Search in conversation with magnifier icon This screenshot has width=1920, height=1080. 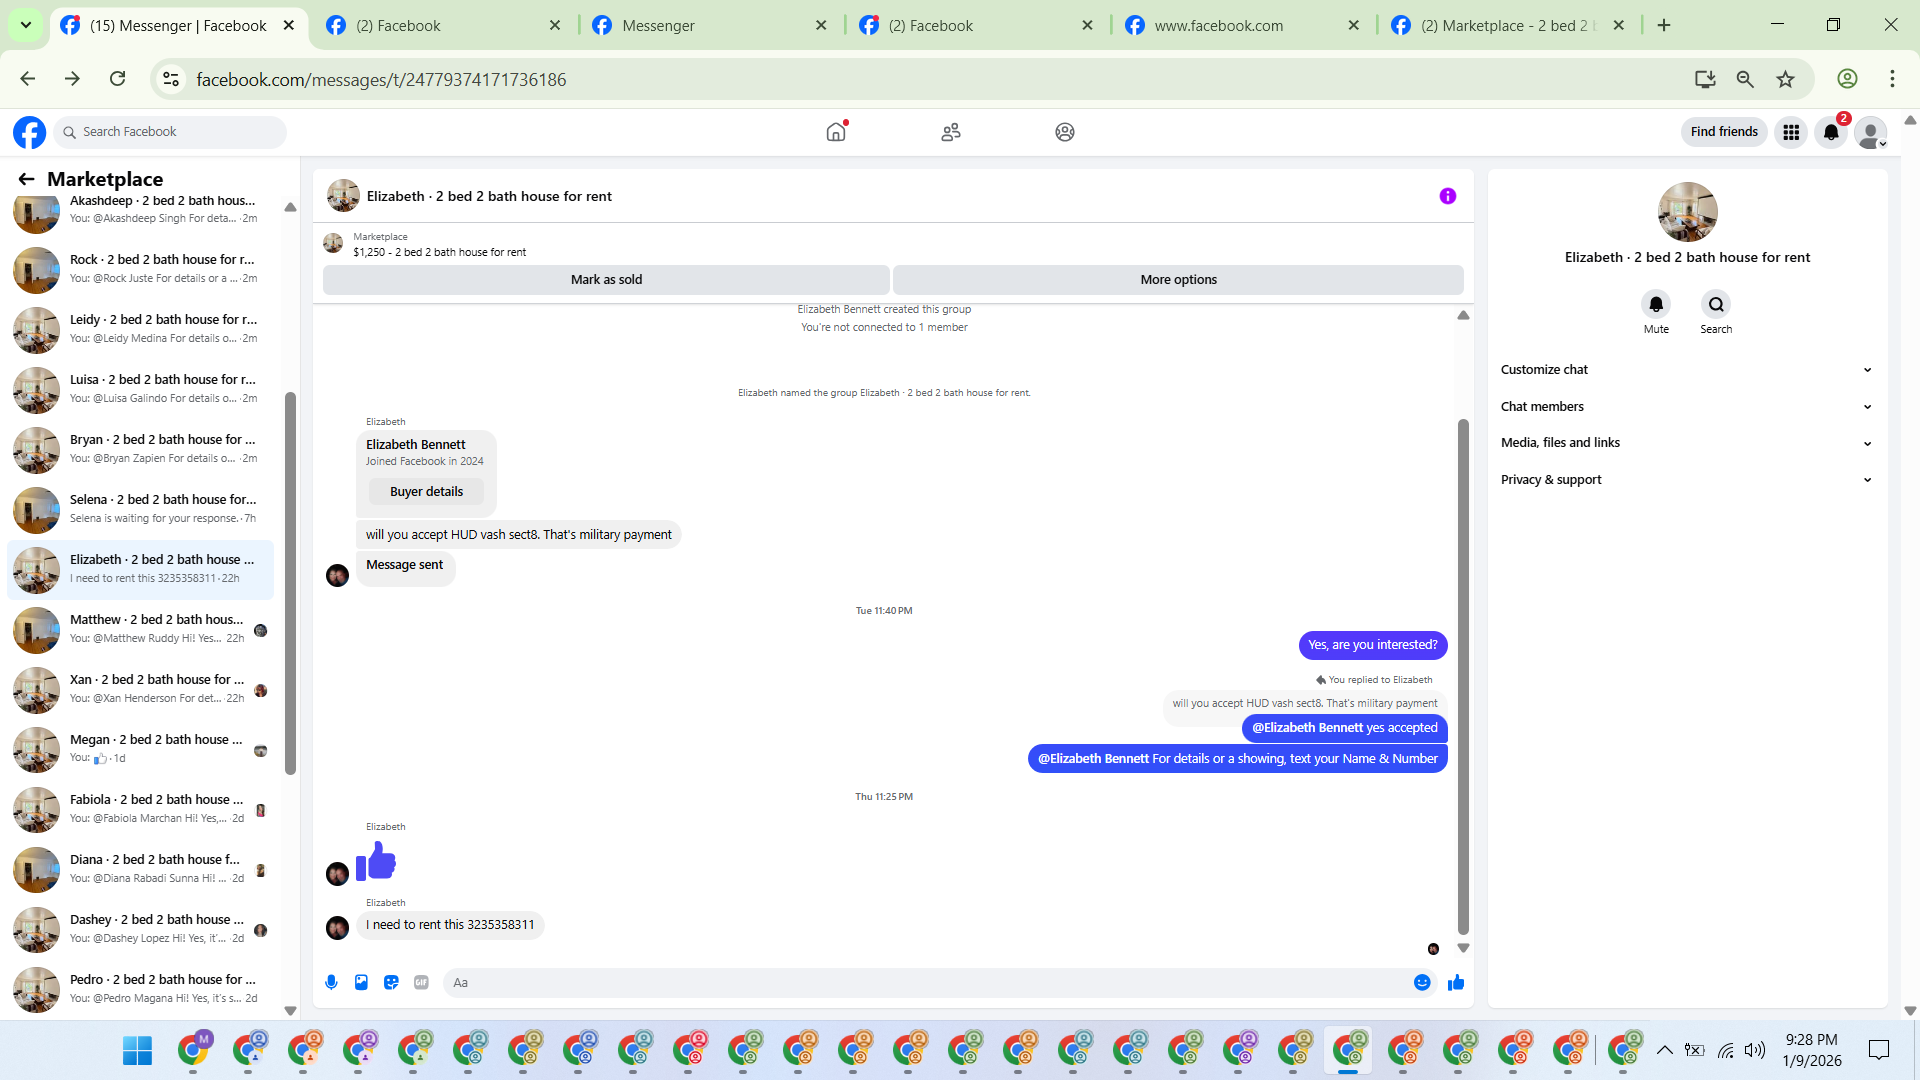1715,304
